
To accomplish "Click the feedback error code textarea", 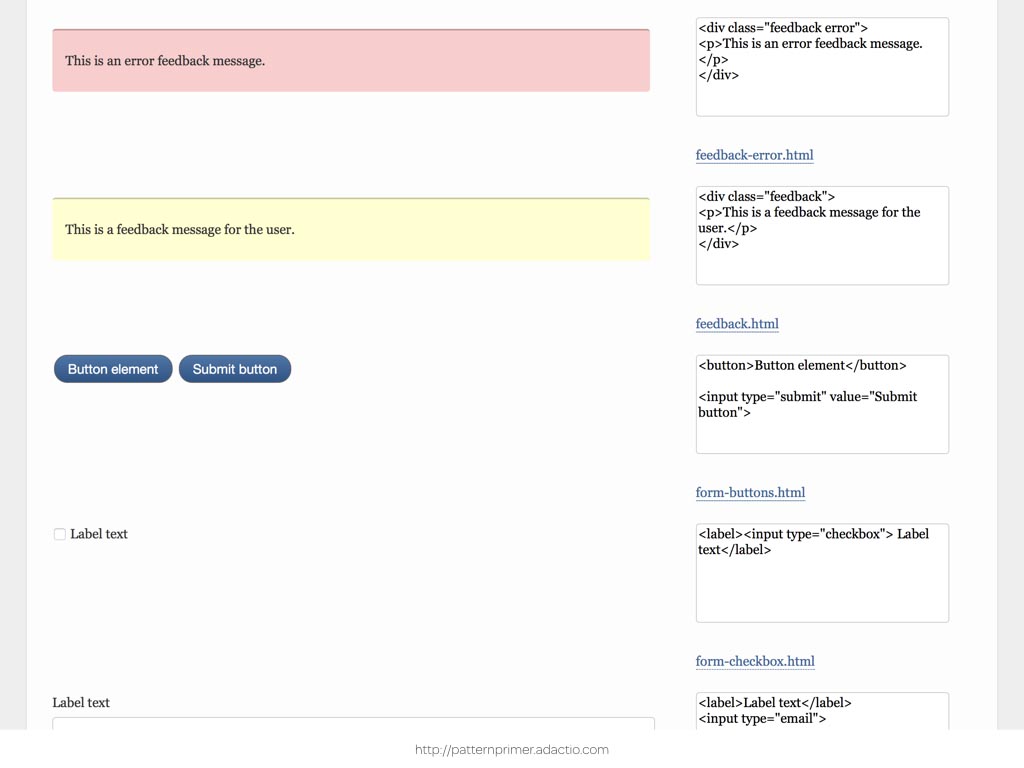I will (x=822, y=67).
